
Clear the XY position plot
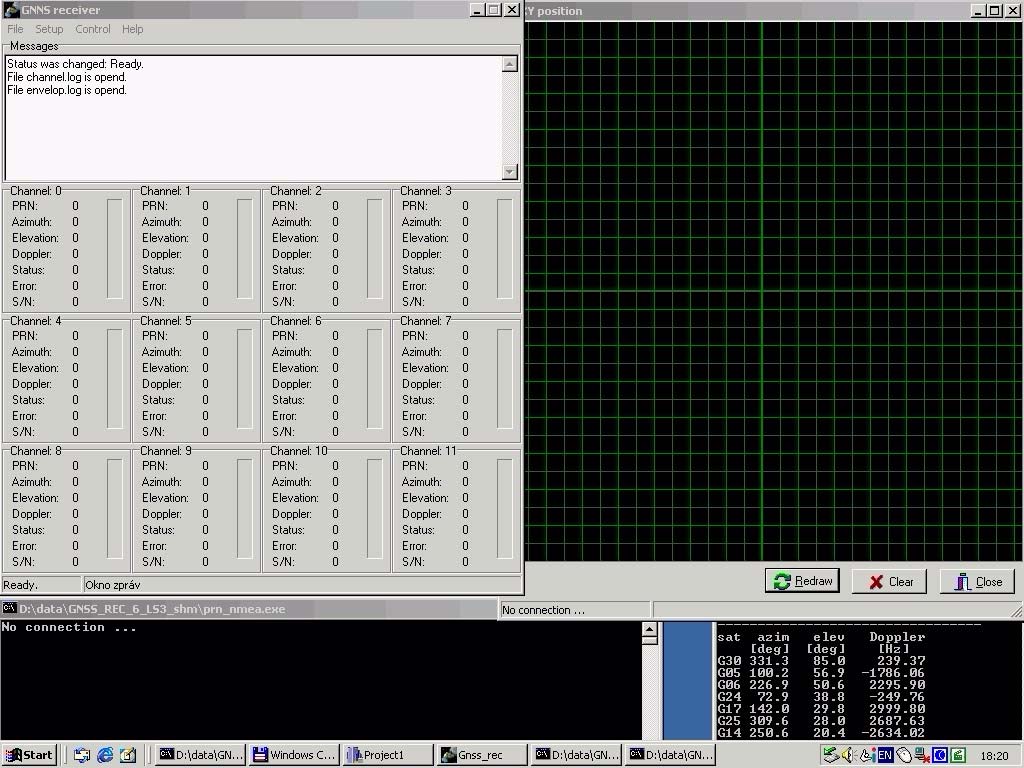[889, 581]
